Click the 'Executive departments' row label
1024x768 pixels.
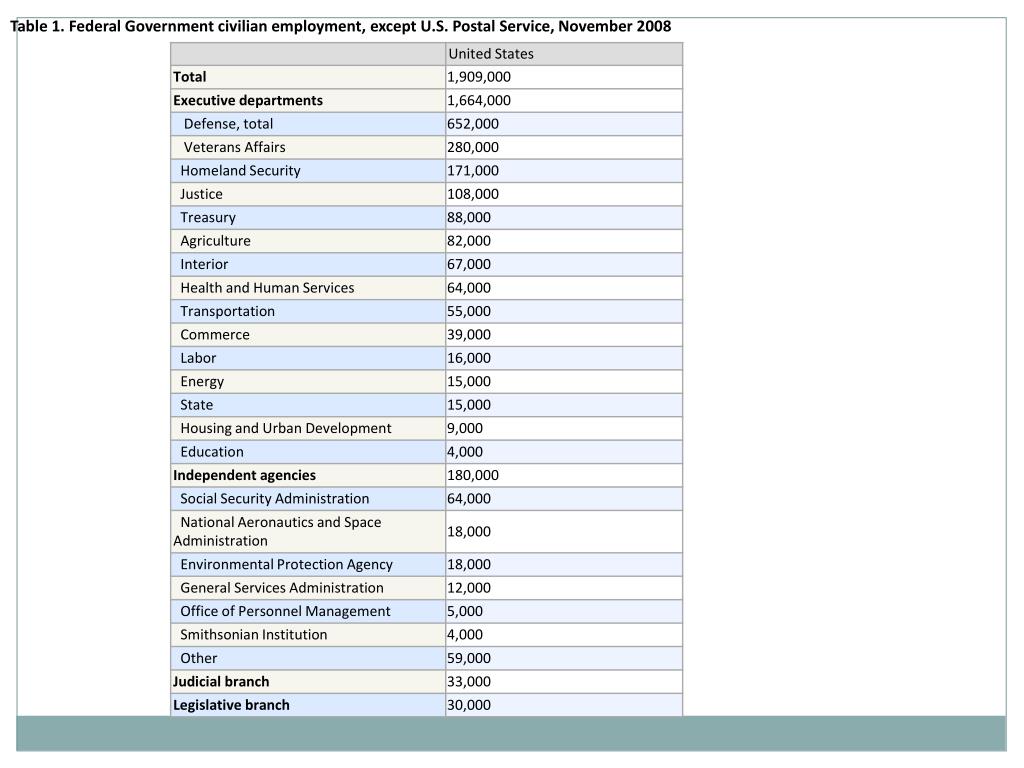248,101
